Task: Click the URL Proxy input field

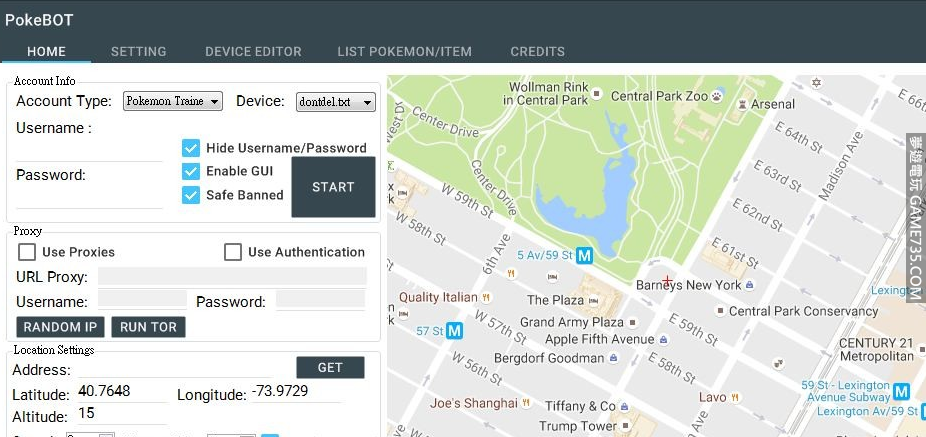Action: (232, 276)
